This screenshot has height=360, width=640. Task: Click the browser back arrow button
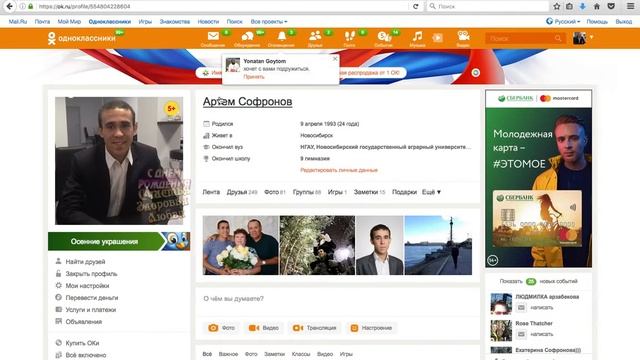click(x=9, y=7)
